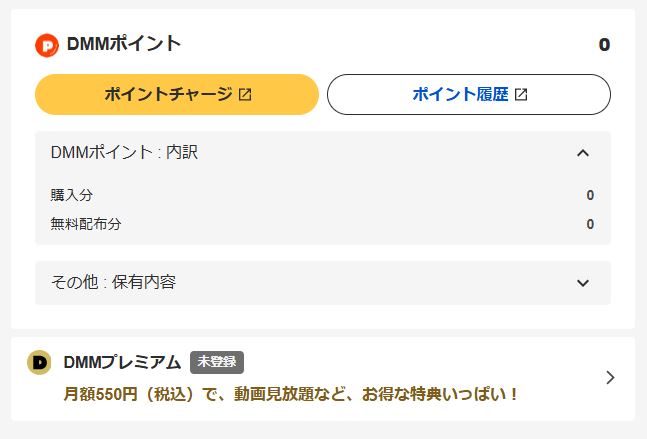Click the 未登録 status badge
The image size is (647, 439).
point(217,362)
